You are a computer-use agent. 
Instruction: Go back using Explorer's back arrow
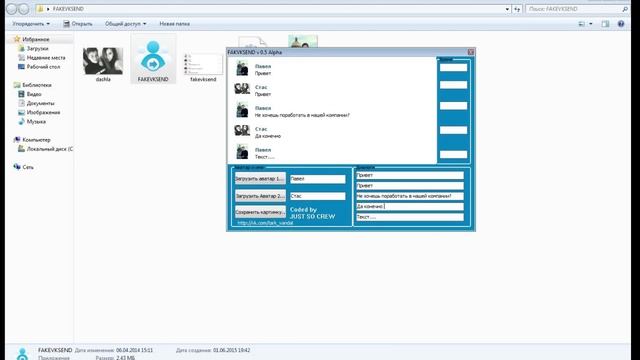coord(12,9)
